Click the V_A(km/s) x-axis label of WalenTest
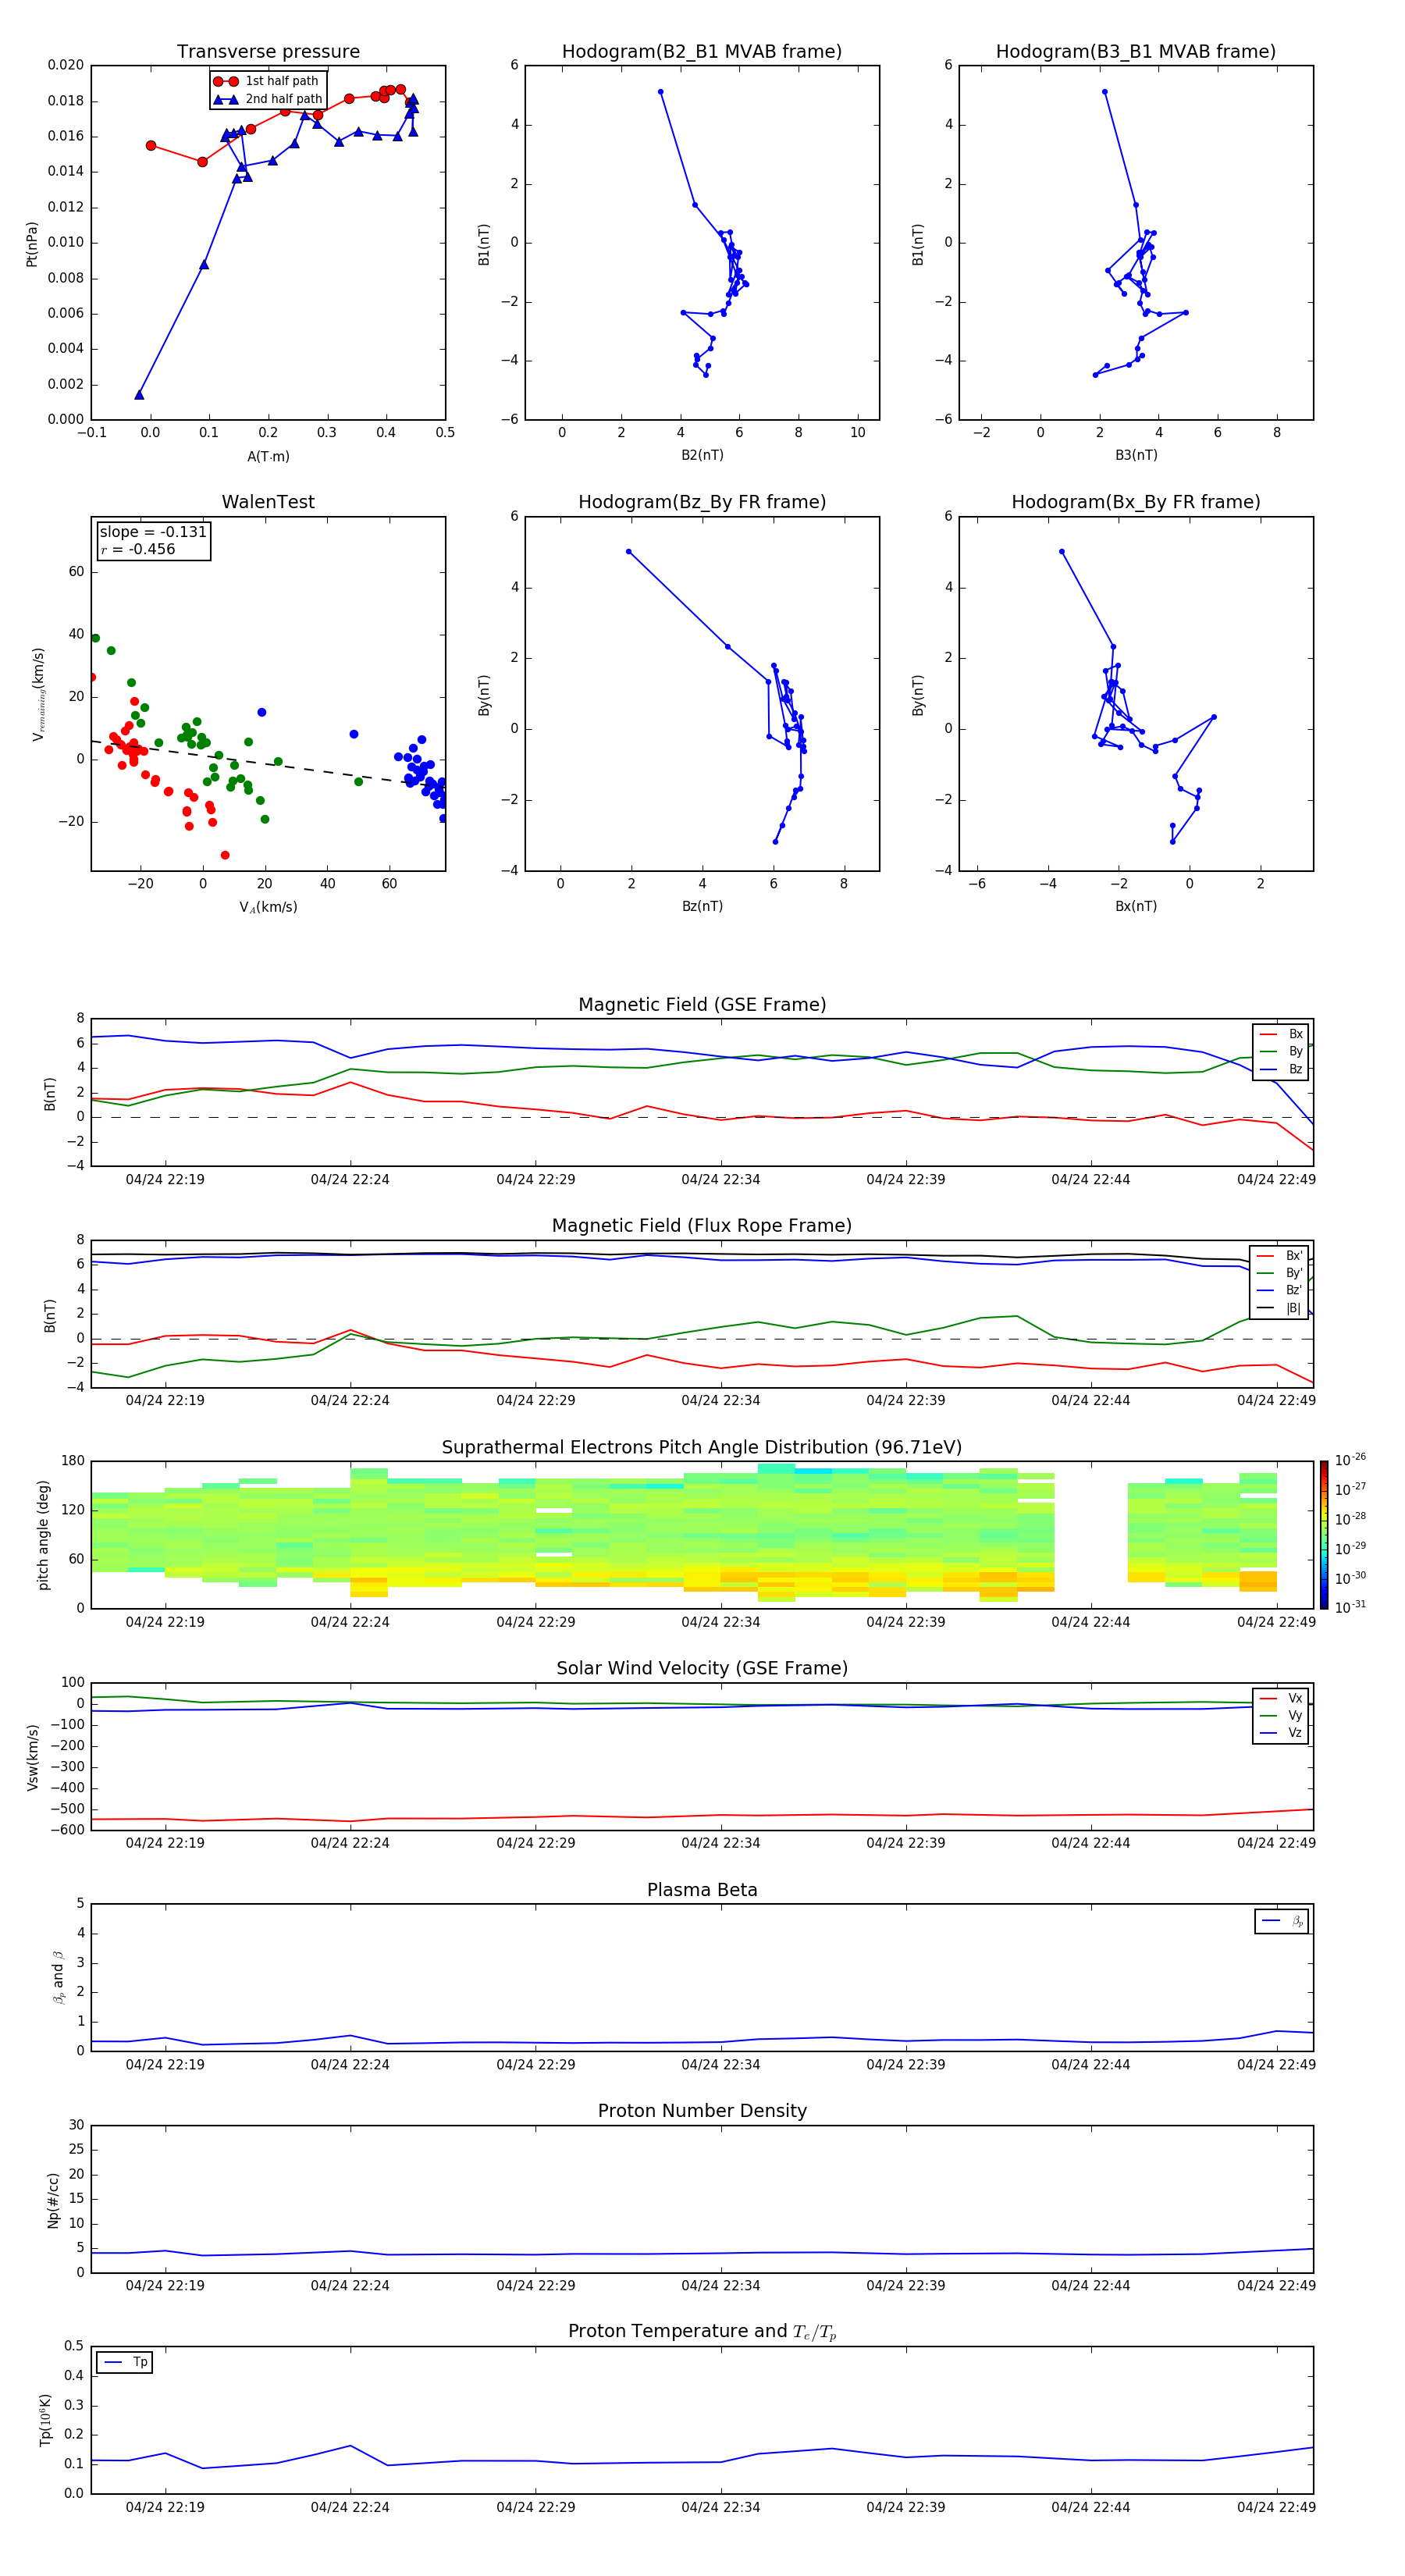The width and height of the screenshot is (1405, 2576). point(268,907)
